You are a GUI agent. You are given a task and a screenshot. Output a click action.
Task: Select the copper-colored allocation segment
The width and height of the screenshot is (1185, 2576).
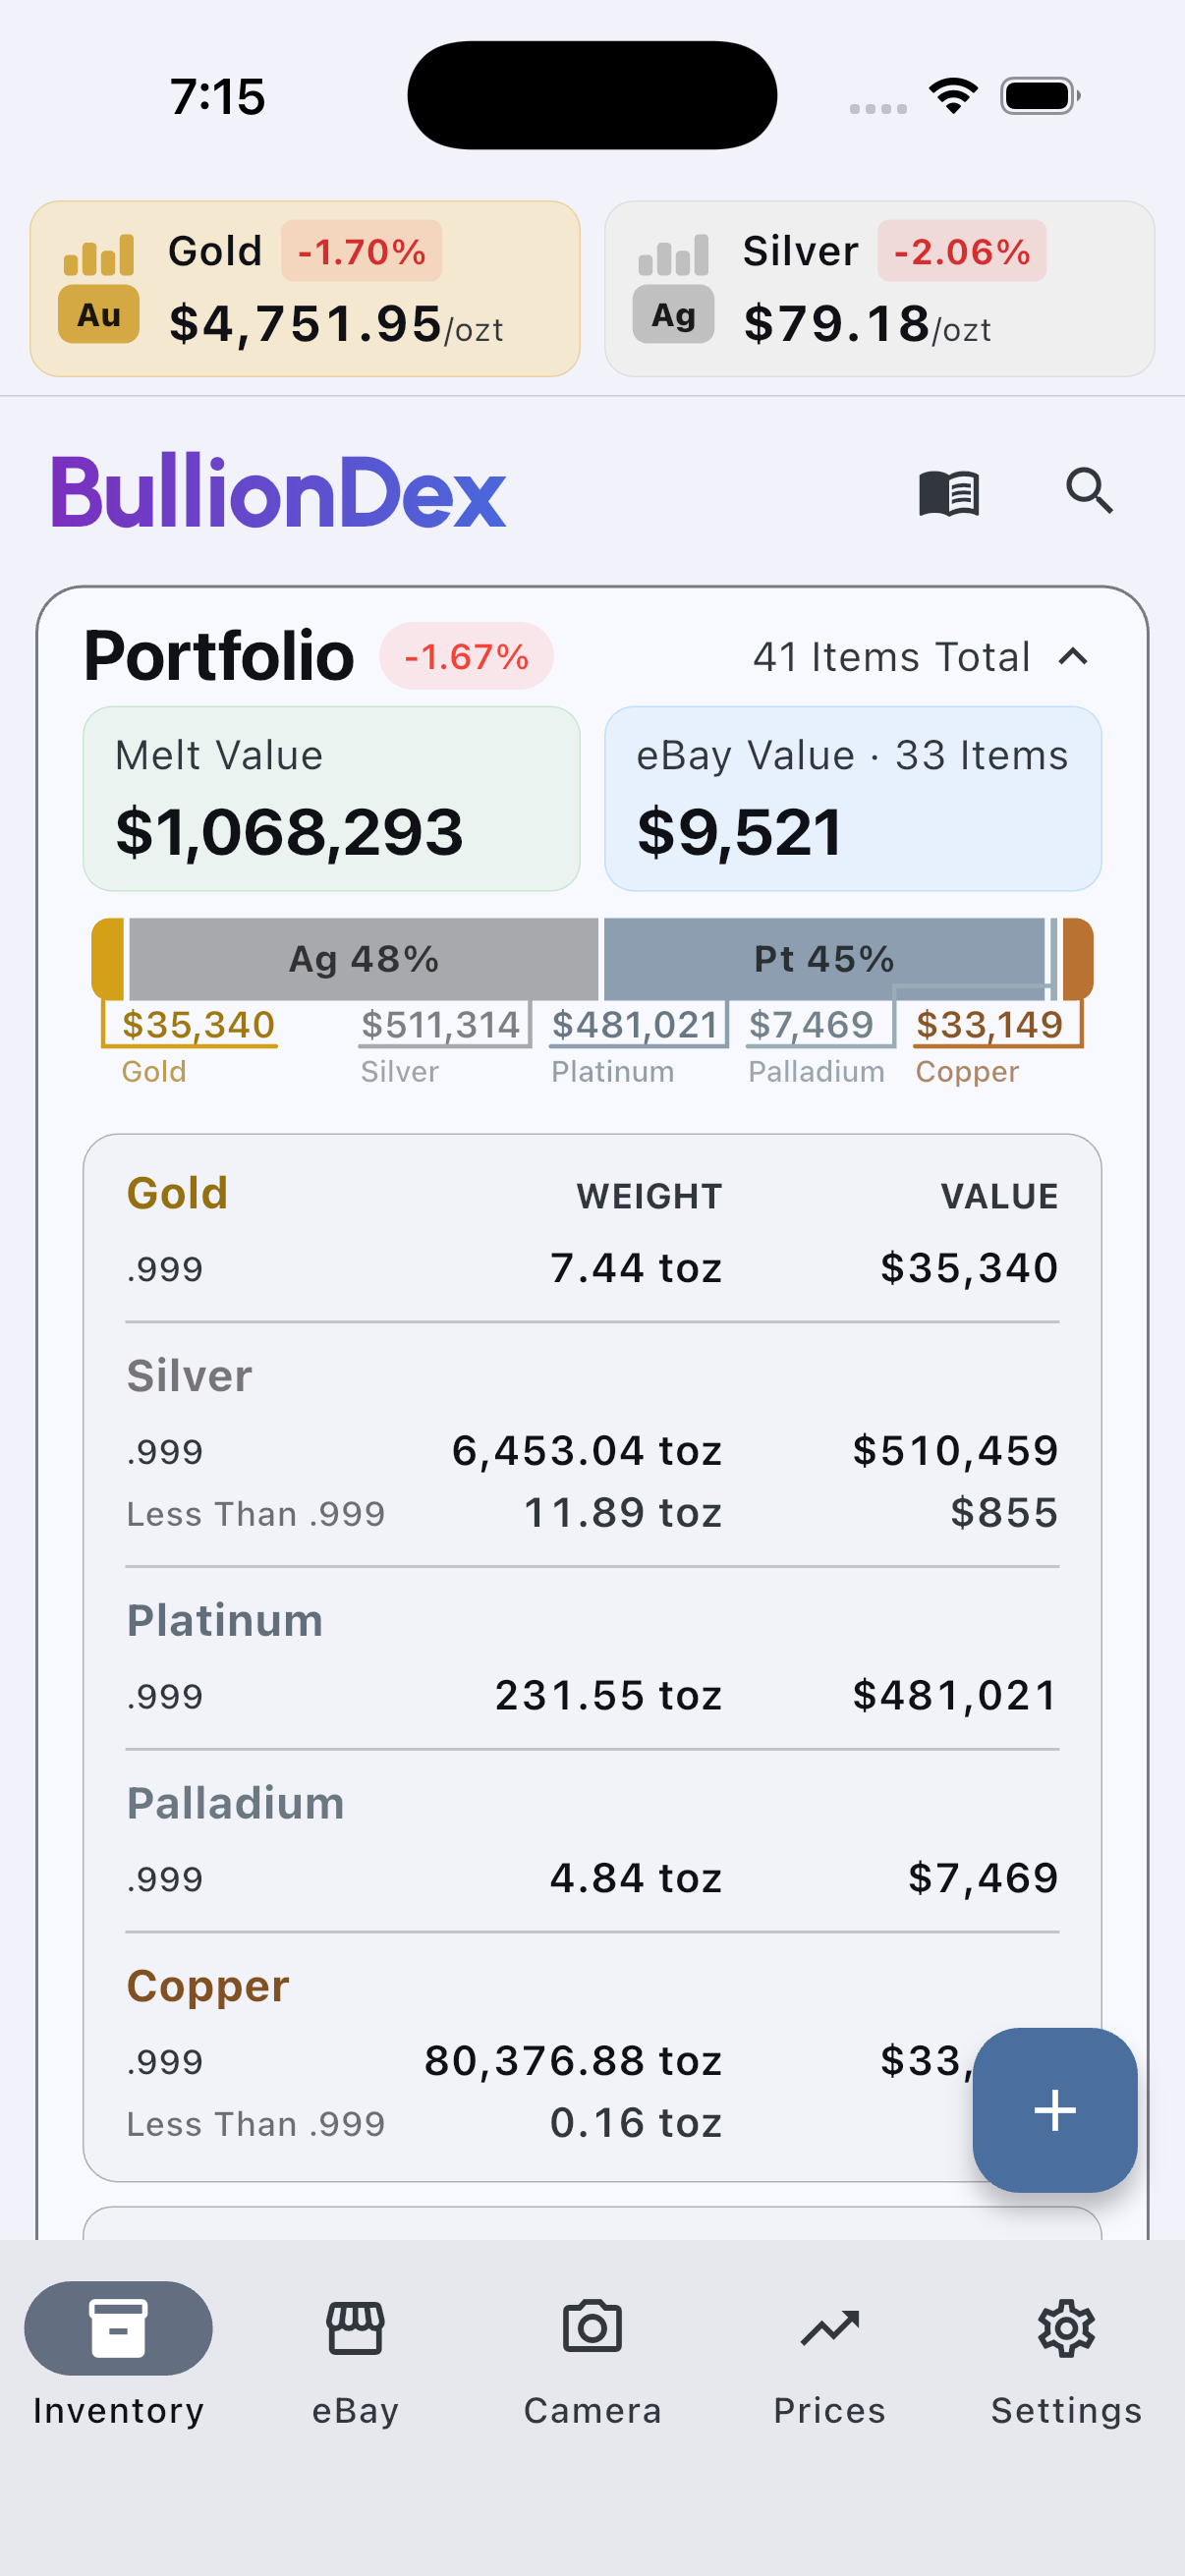[1077, 959]
